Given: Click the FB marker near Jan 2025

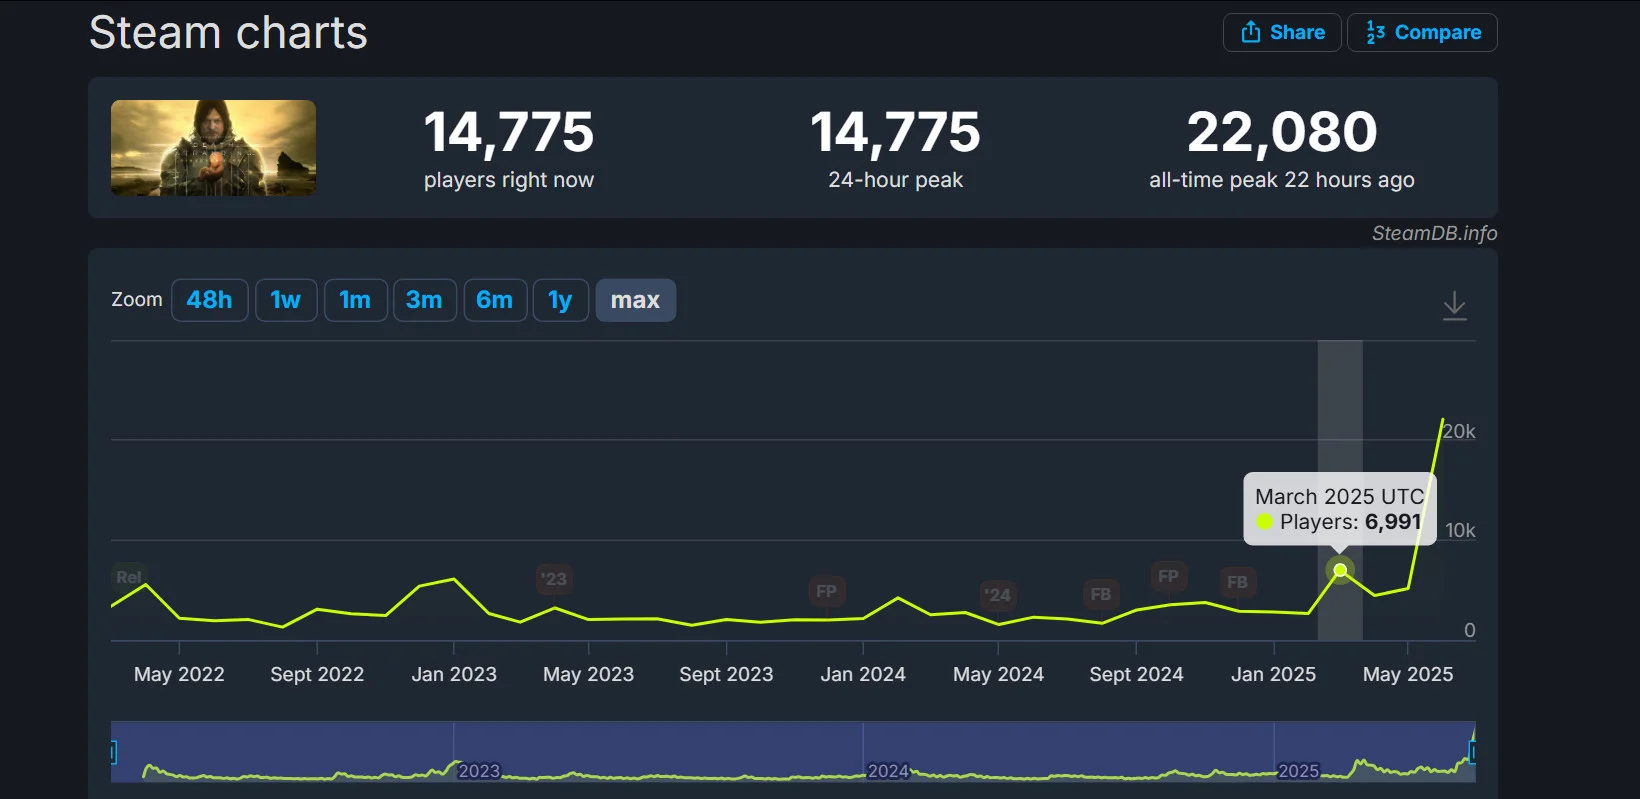Looking at the screenshot, I should point(1237,582).
